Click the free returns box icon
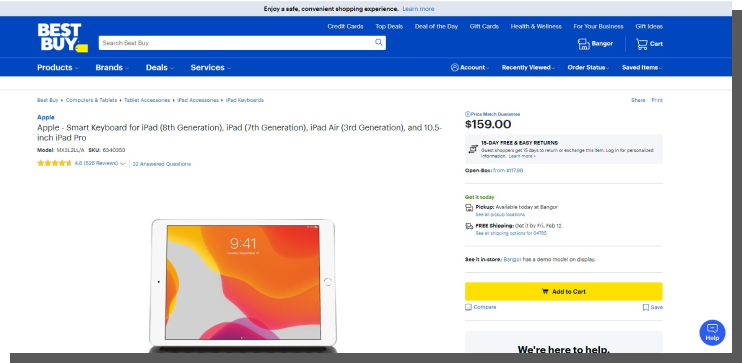Screen dimensions: 742x363 473,149
